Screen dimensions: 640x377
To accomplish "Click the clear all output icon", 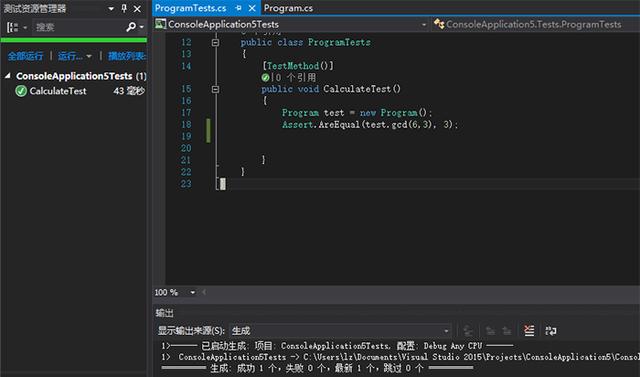I will 529,330.
